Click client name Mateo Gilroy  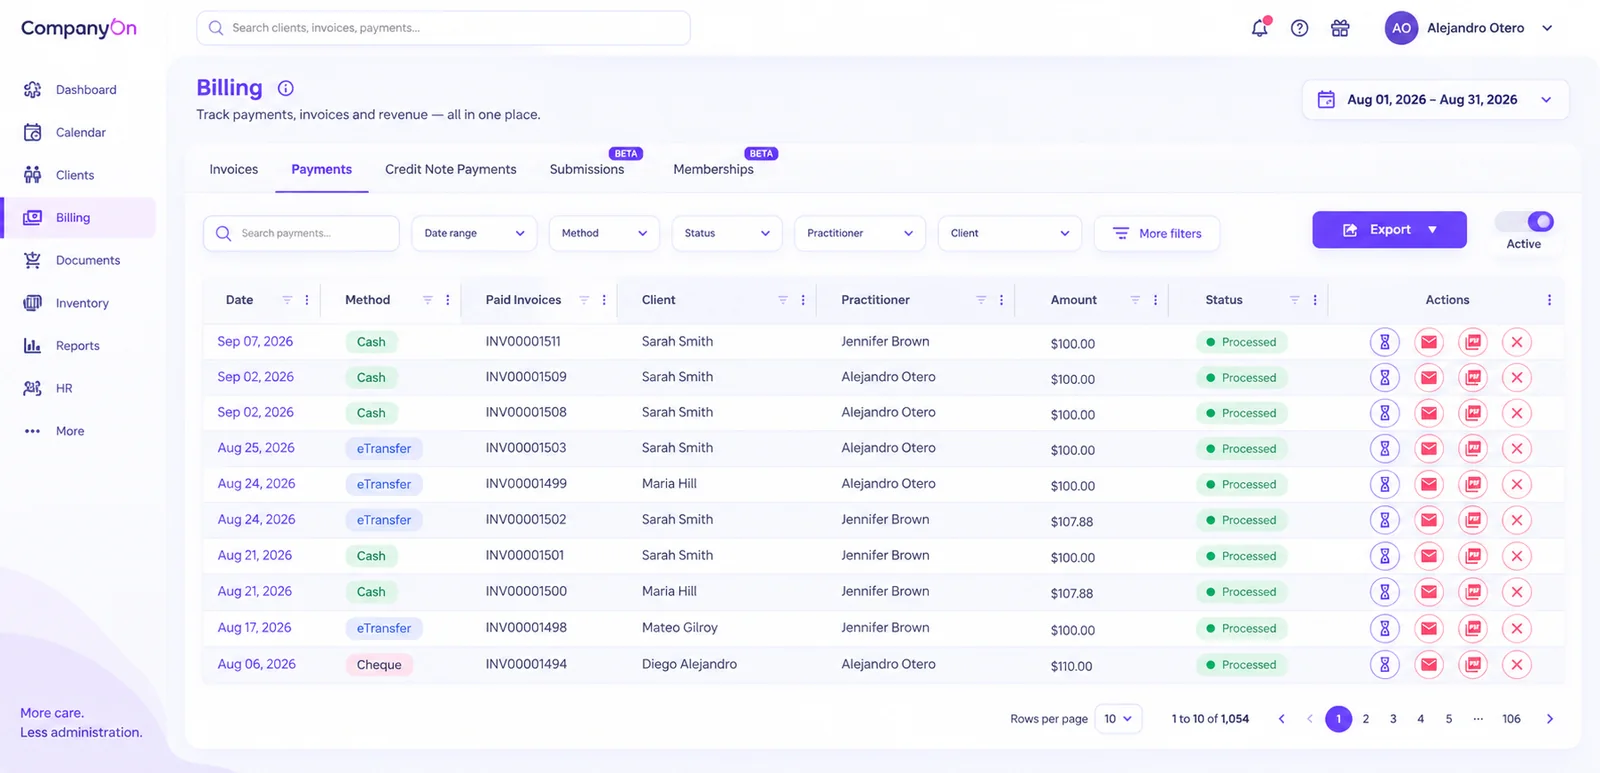point(680,628)
